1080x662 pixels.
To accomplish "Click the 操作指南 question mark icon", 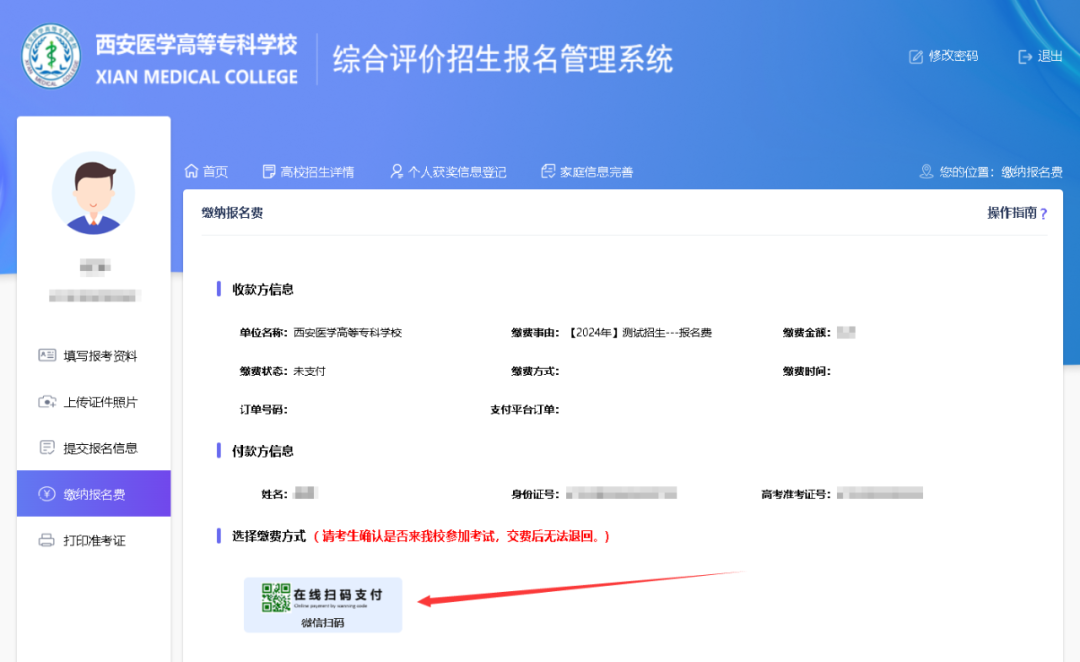I will click(1043, 214).
